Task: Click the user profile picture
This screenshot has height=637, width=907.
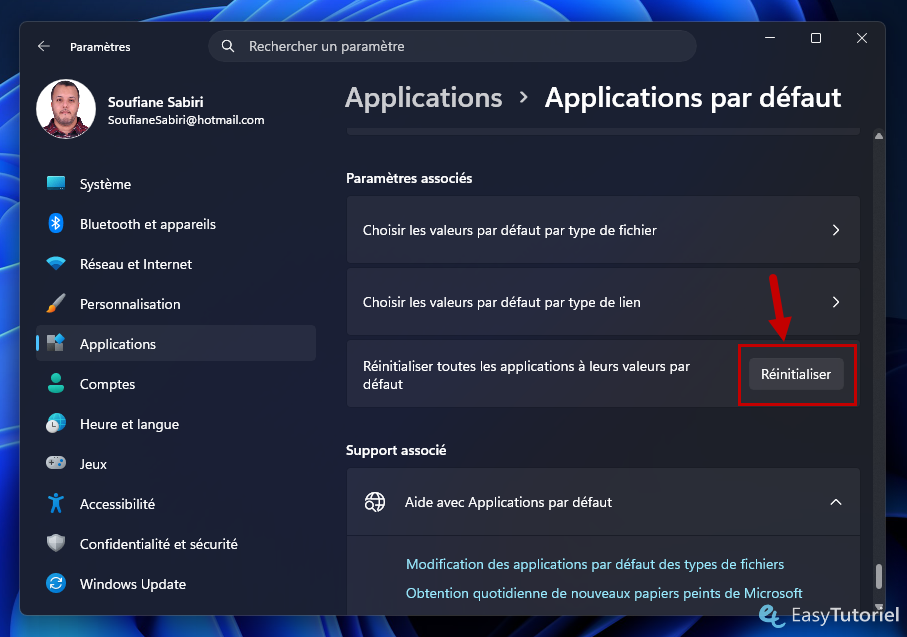Action: (x=66, y=109)
